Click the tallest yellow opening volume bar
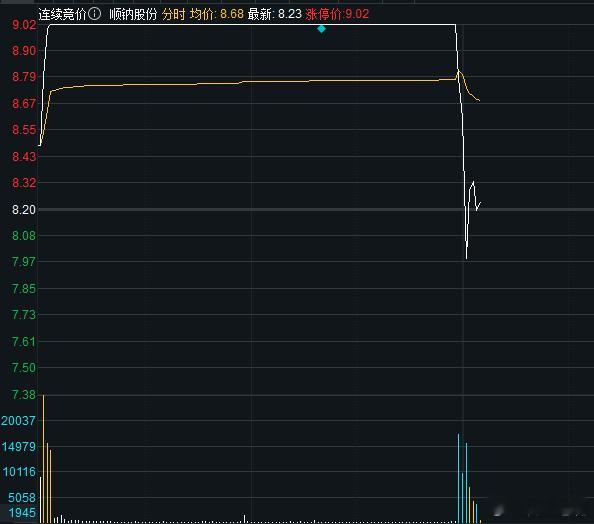 [44, 459]
